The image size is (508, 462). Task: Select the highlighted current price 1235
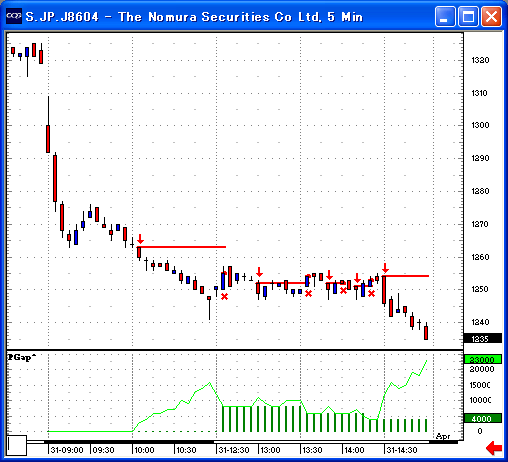coord(483,339)
